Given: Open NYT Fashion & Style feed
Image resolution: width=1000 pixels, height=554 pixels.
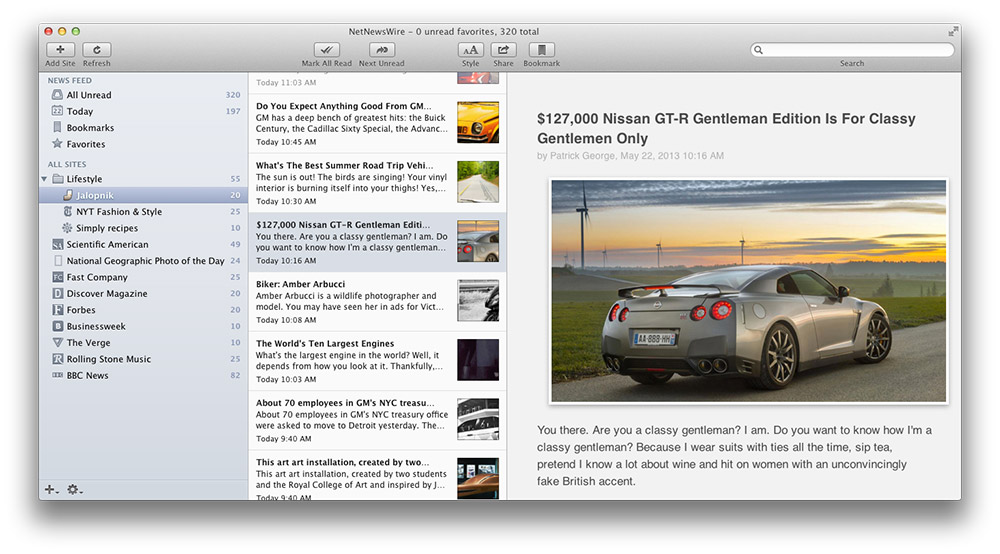Looking at the screenshot, I should [145, 212].
